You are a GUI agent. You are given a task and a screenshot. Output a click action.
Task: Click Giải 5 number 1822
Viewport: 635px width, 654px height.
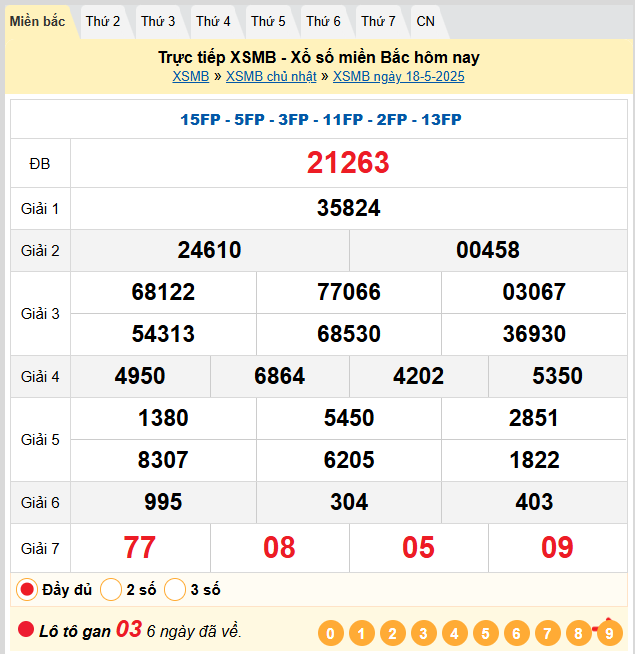coord(534,460)
